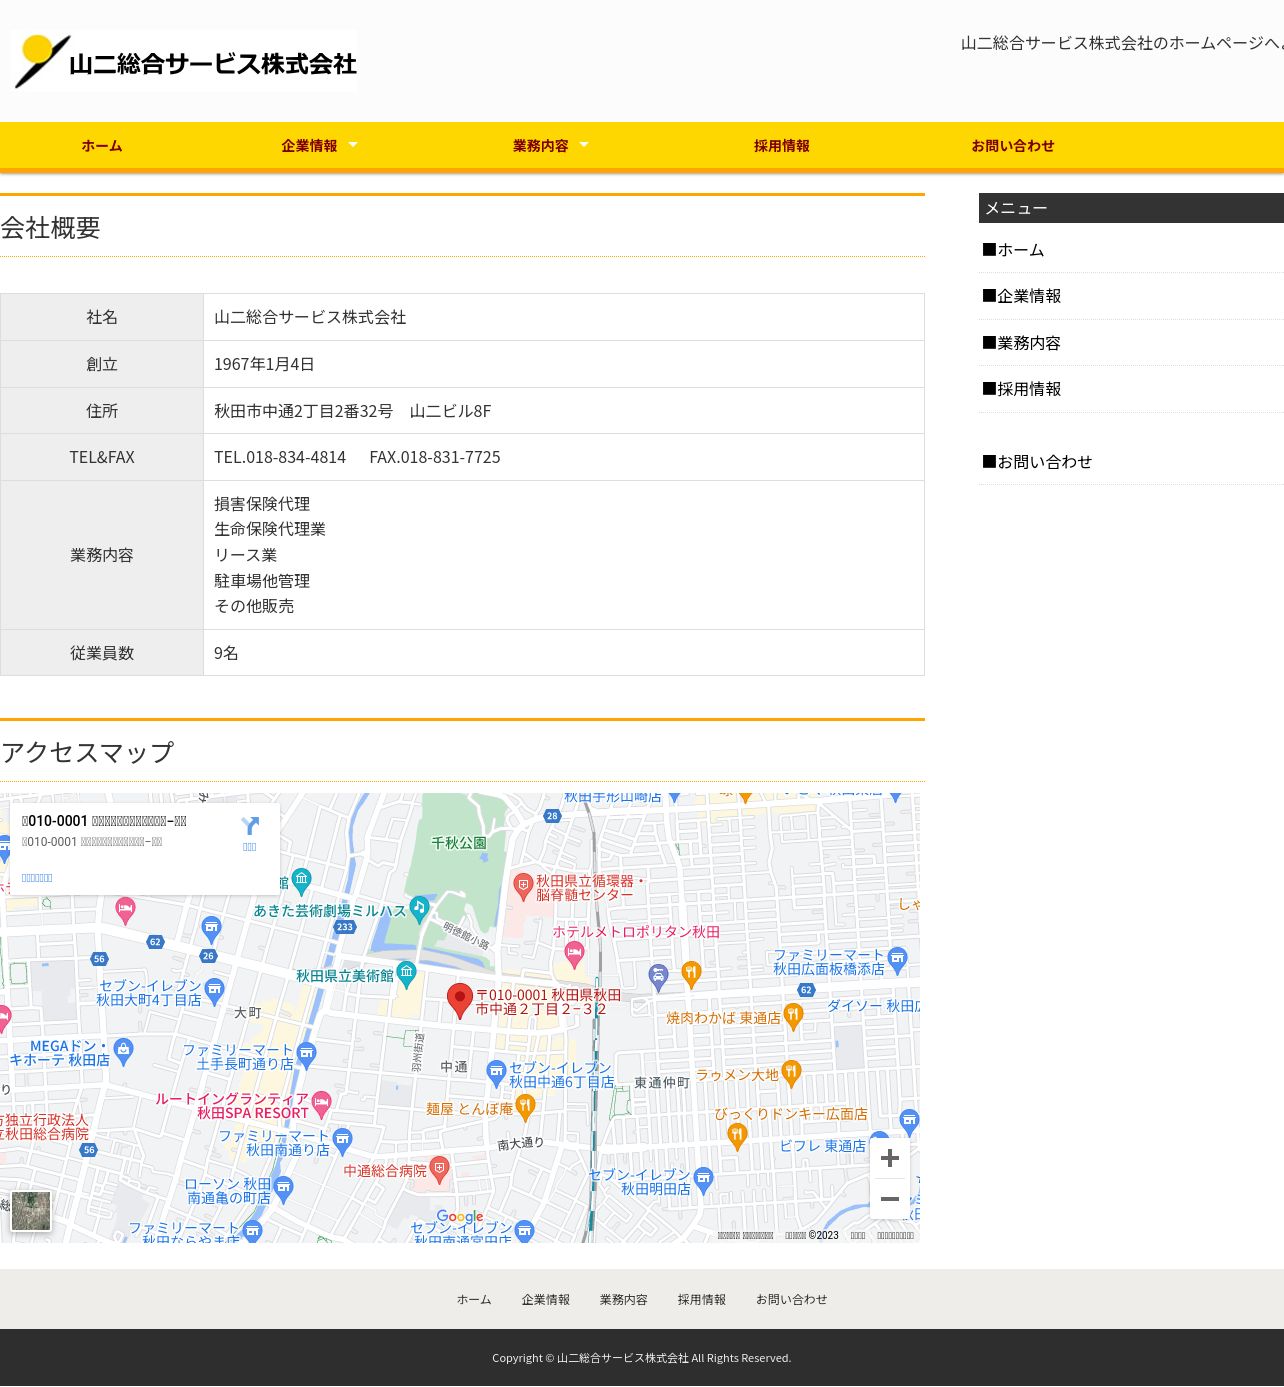Open ホーム in the yellow navigation bar
Viewport: 1284px width, 1387px height.
[102, 146]
